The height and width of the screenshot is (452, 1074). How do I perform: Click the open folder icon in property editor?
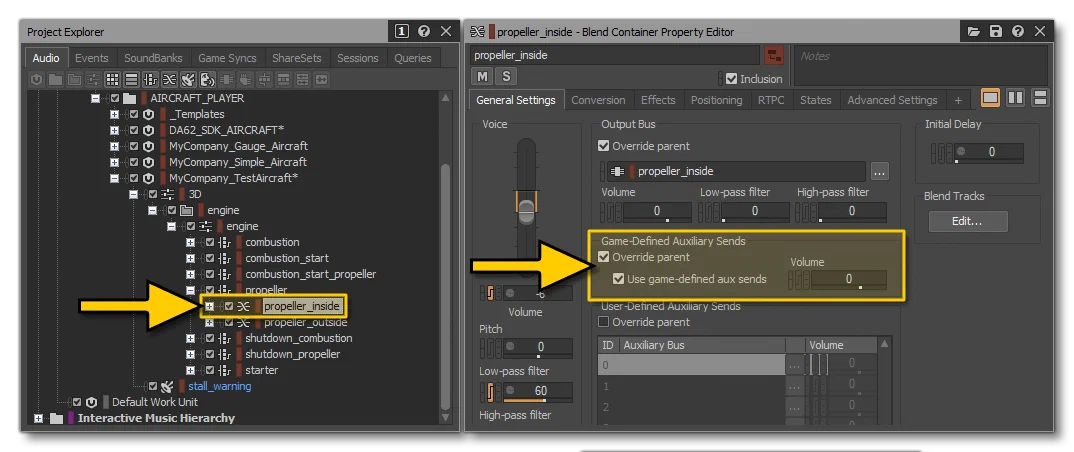(973, 32)
